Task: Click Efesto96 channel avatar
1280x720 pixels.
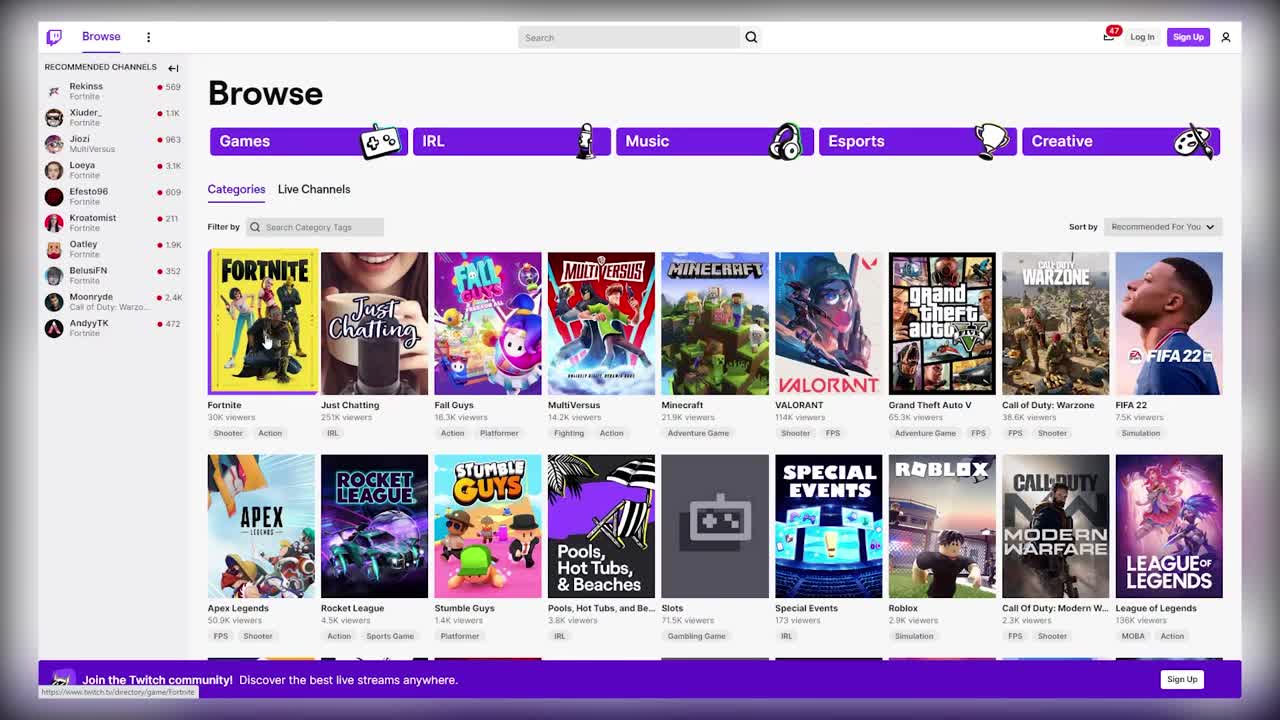Action: (54, 196)
